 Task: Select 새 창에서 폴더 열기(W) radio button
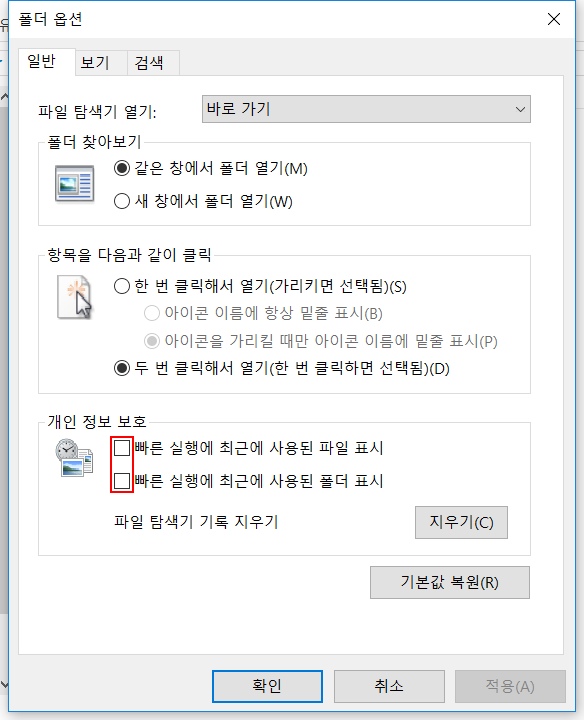[122, 201]
